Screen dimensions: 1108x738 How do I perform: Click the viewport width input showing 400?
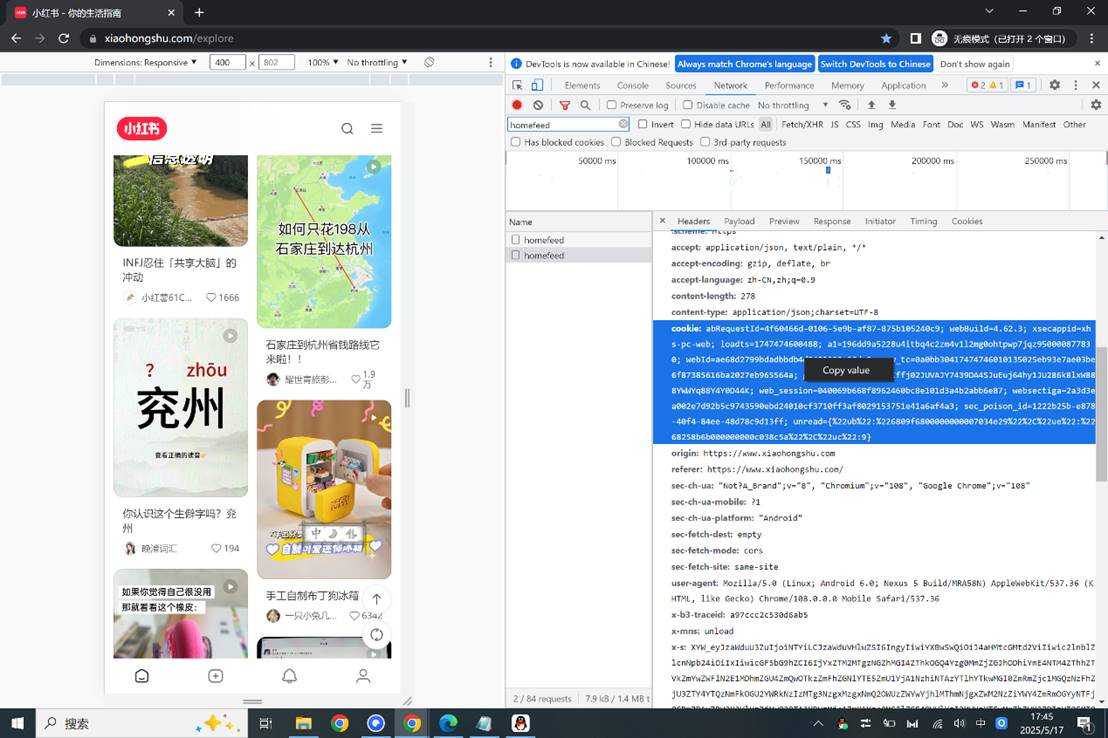pyautogui.click(x=228, y=62)
